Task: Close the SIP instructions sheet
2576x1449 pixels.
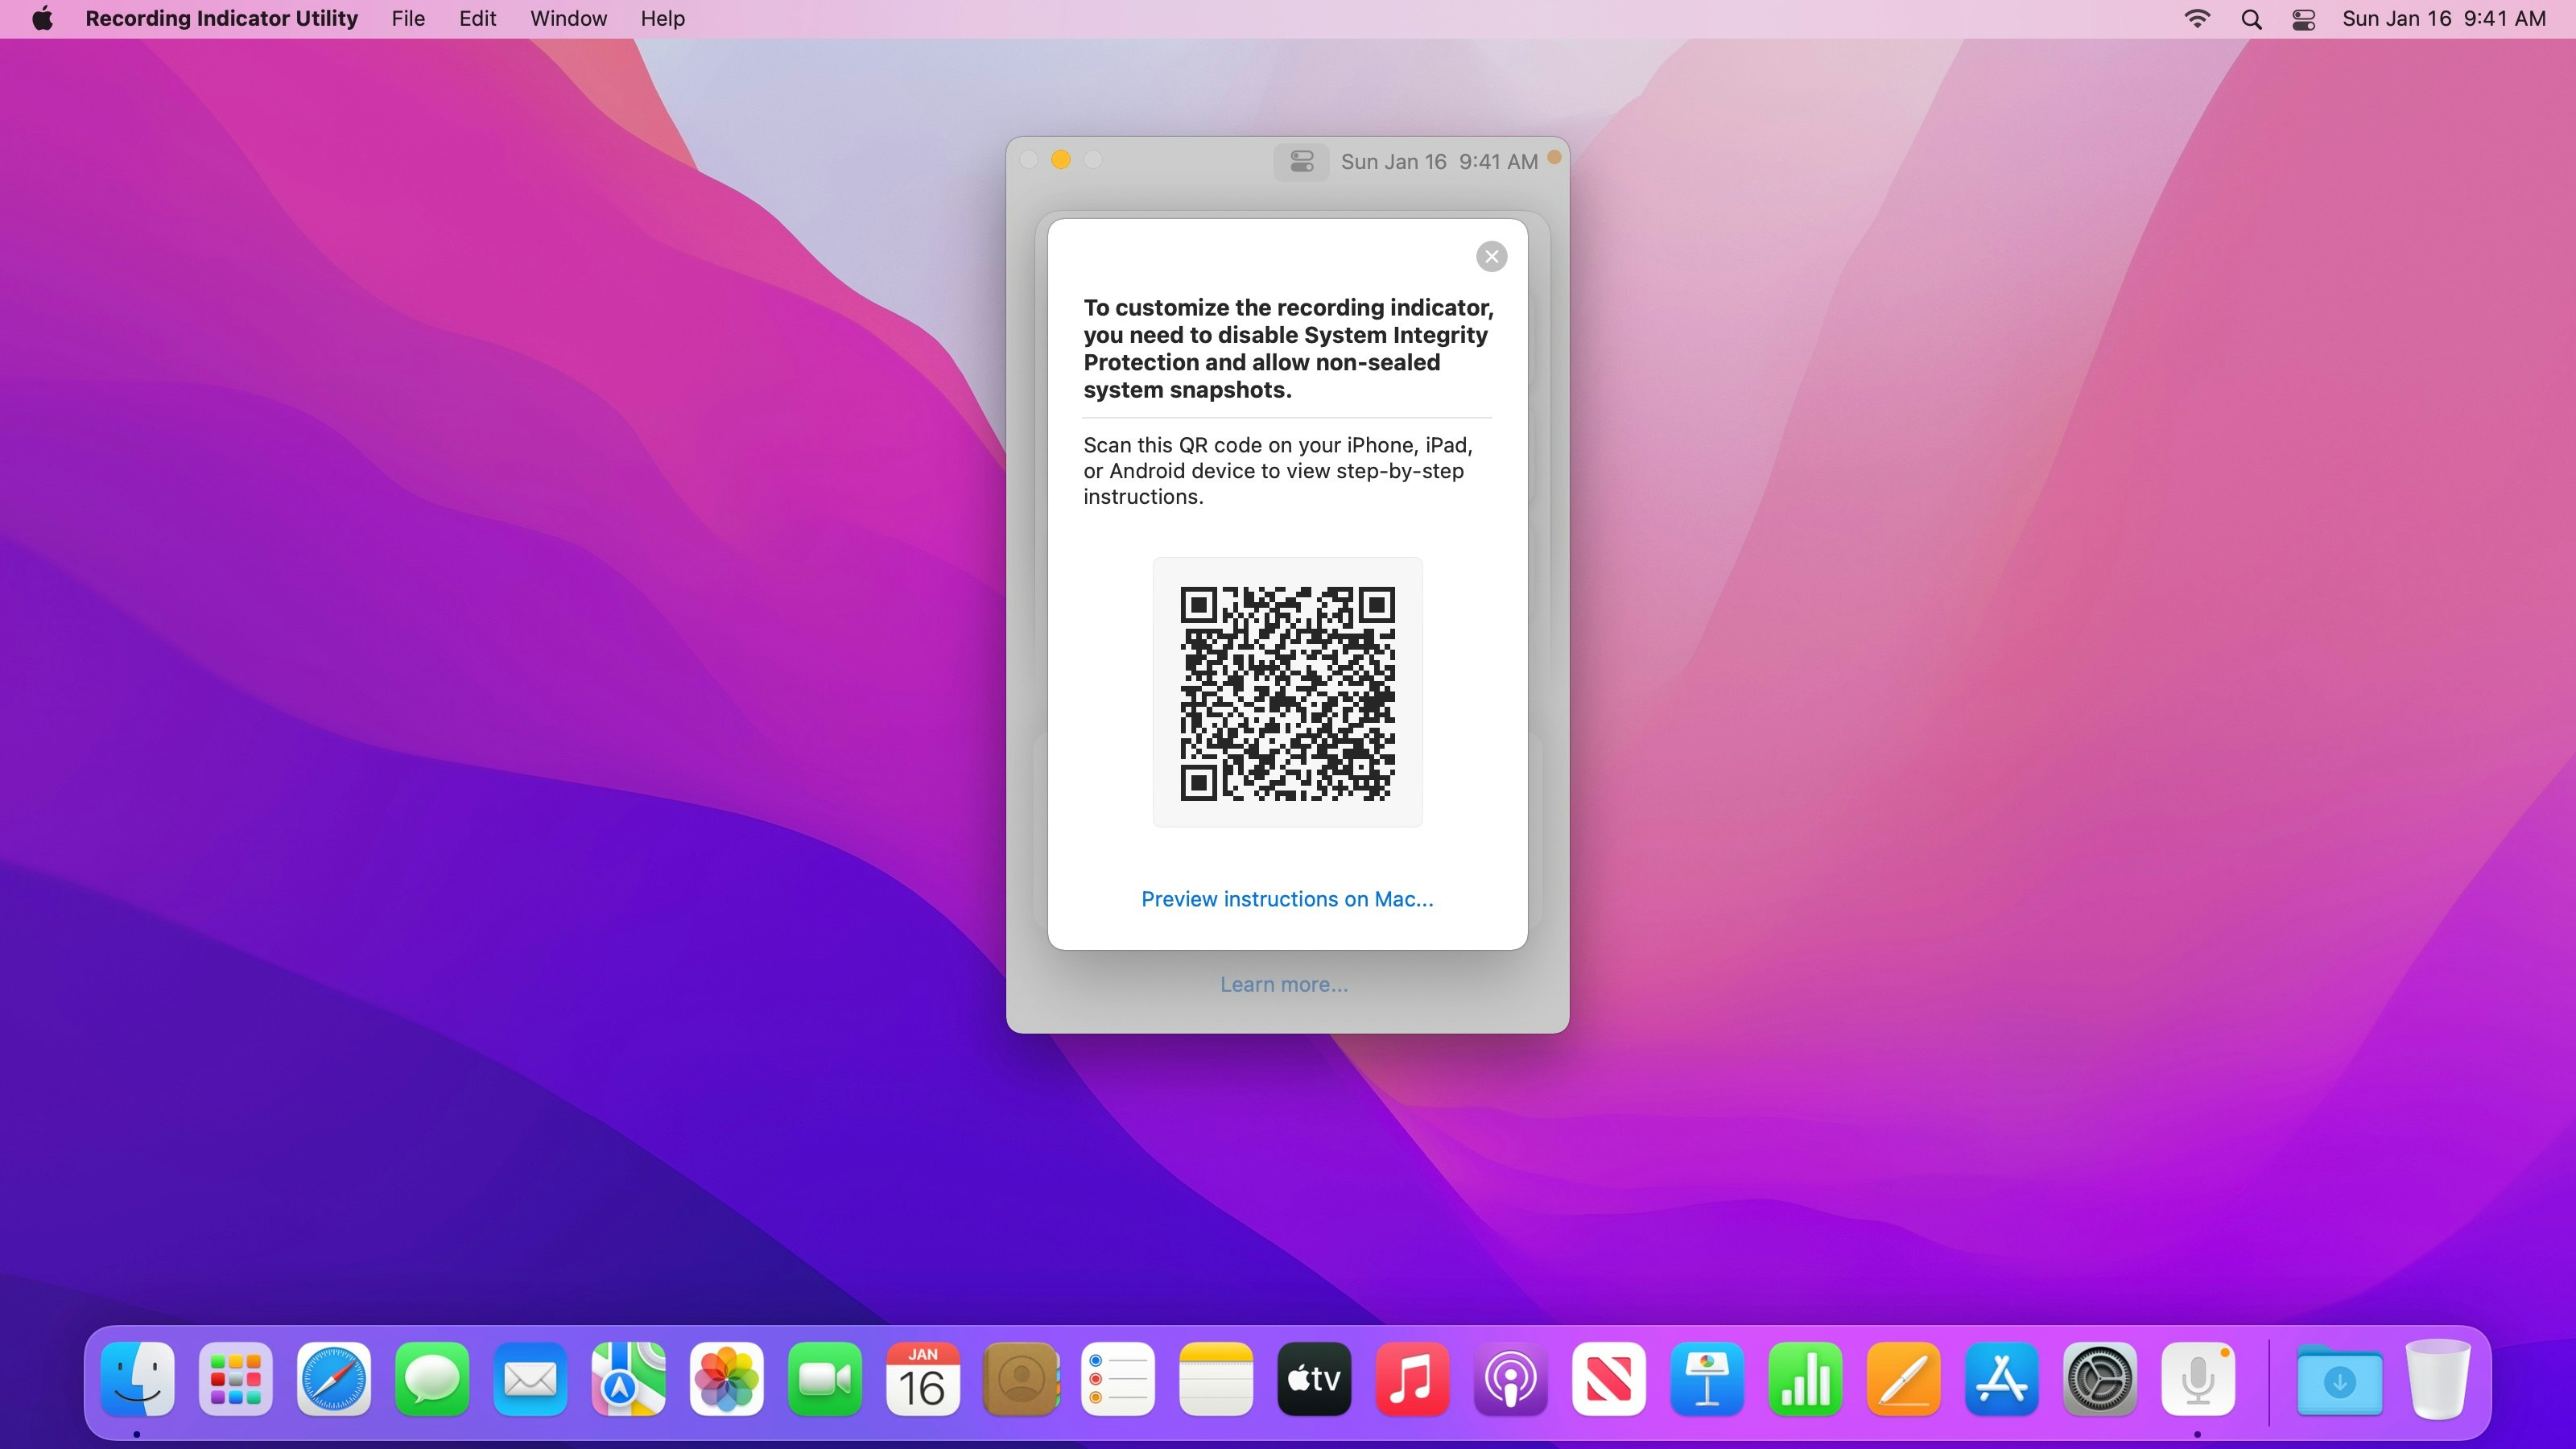Action: pos(1491,257)
